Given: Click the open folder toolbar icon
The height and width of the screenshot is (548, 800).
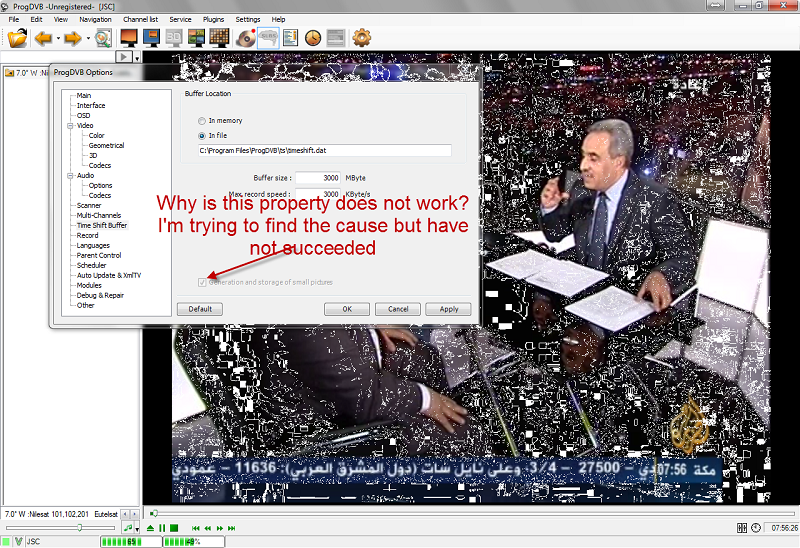Looking at the screenshot, I should click(x=17, y=38).
